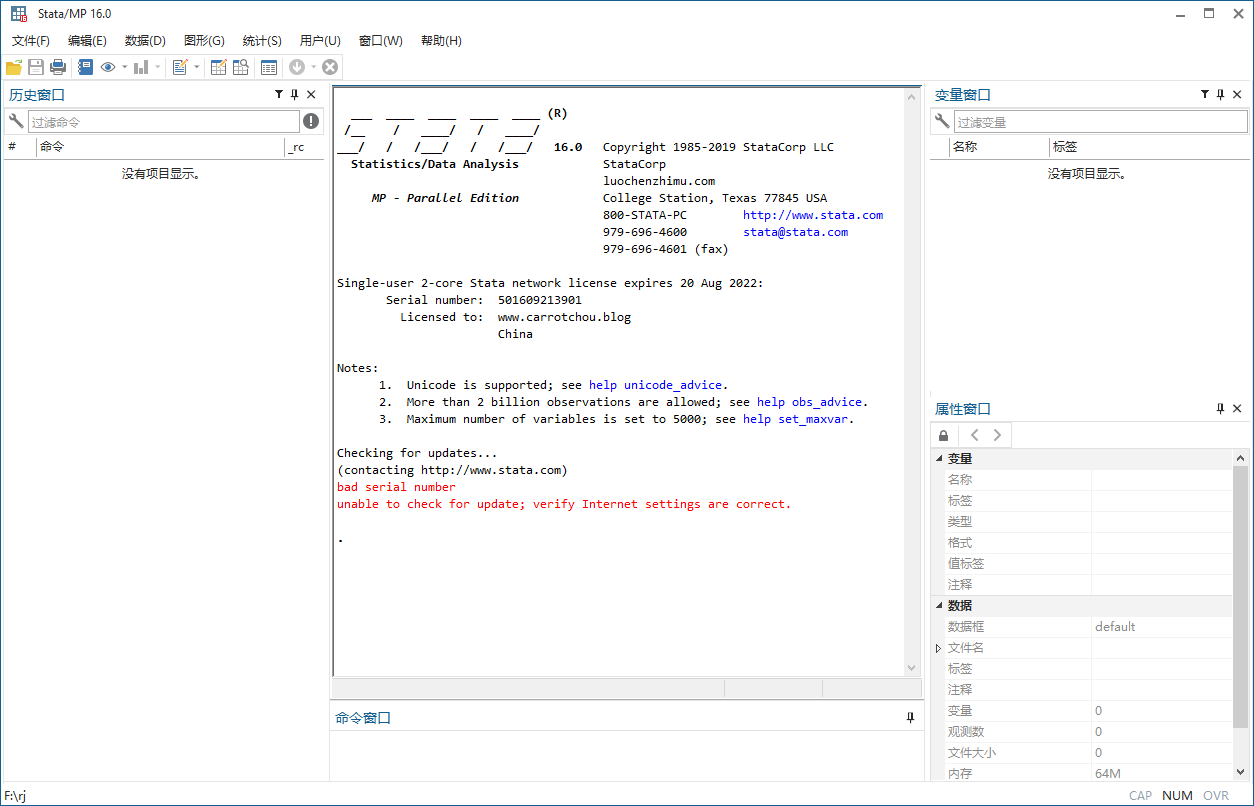Click the Break X circle icon
This screenshot has height=806, width=1254.
click(x=330, y=67)
